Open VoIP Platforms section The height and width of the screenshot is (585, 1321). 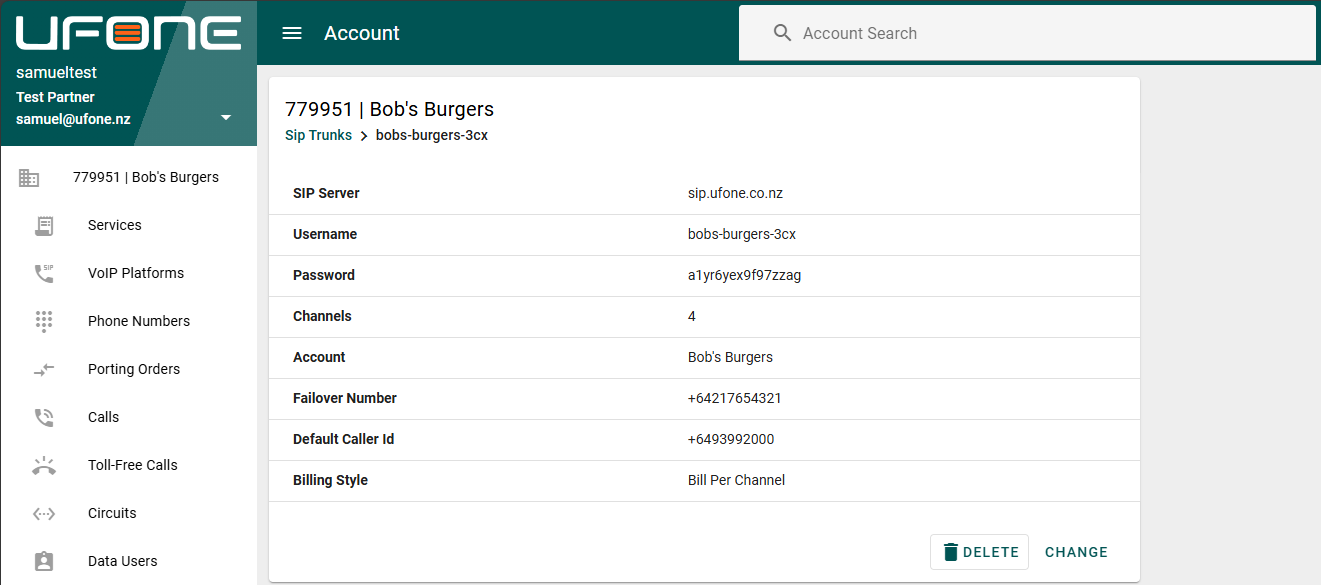(129, 273)
